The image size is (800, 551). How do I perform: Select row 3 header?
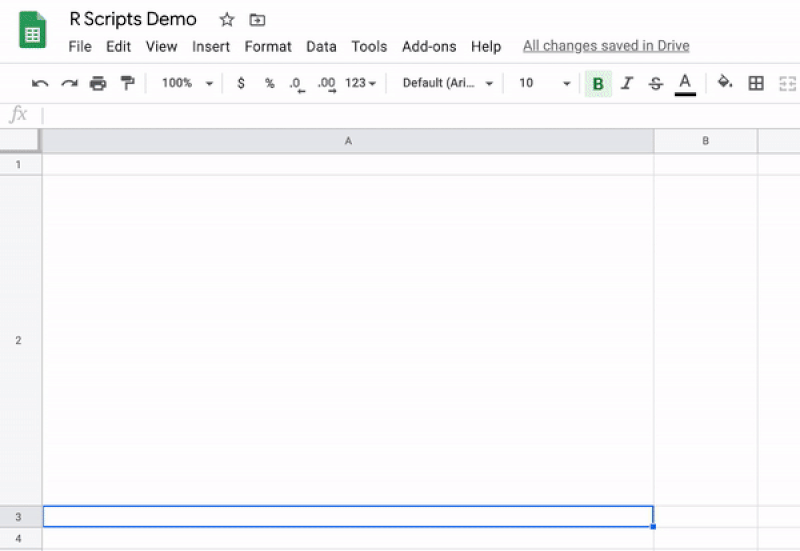pos(18,517)
